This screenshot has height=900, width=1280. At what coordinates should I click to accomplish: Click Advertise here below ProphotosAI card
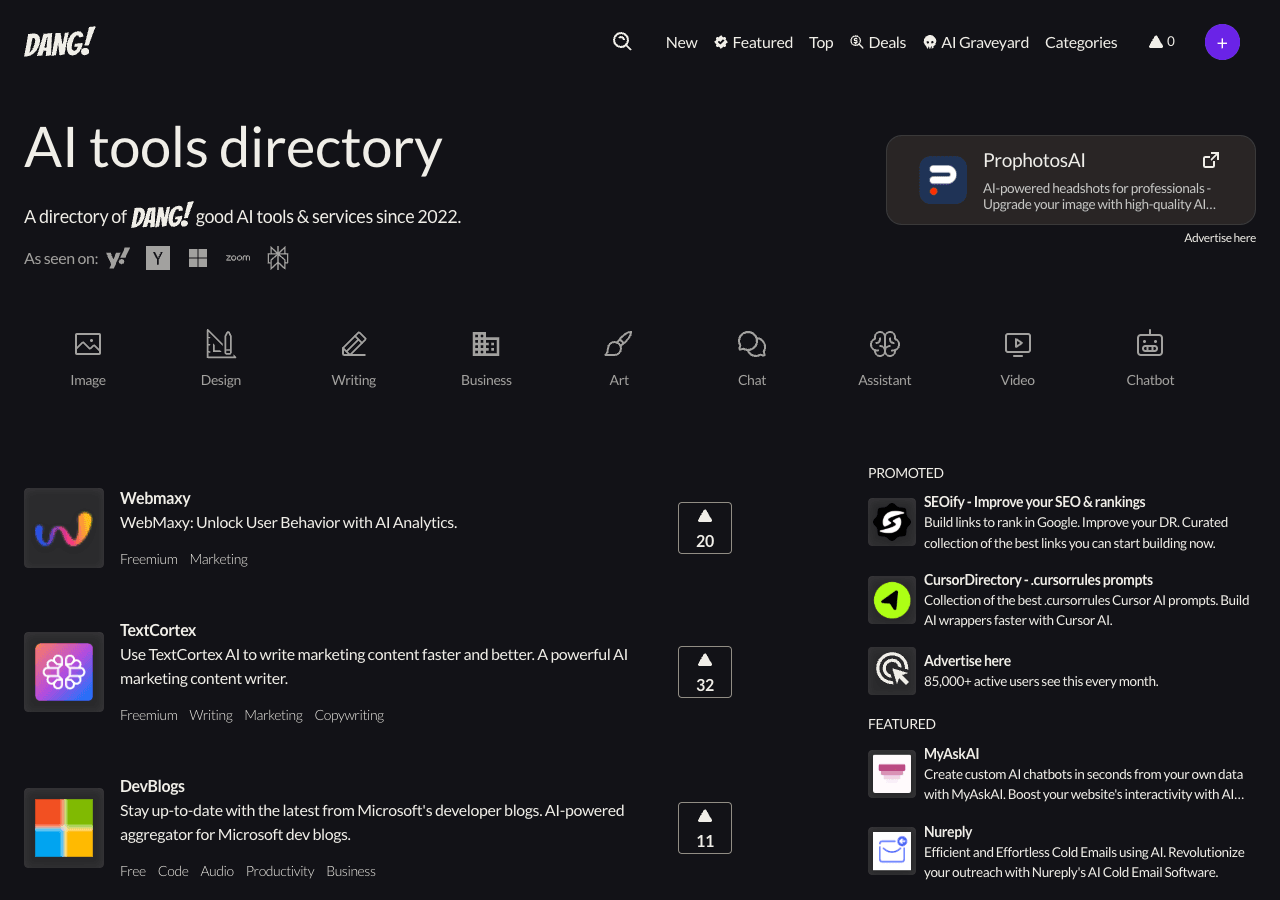pyautogui.click(x=1220, y=238)
